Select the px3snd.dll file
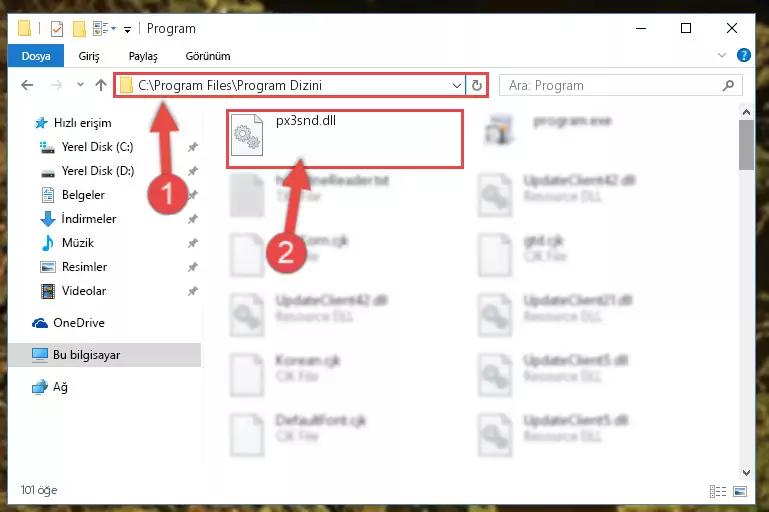Screen dimensions: 769x512 pos(345,139)
